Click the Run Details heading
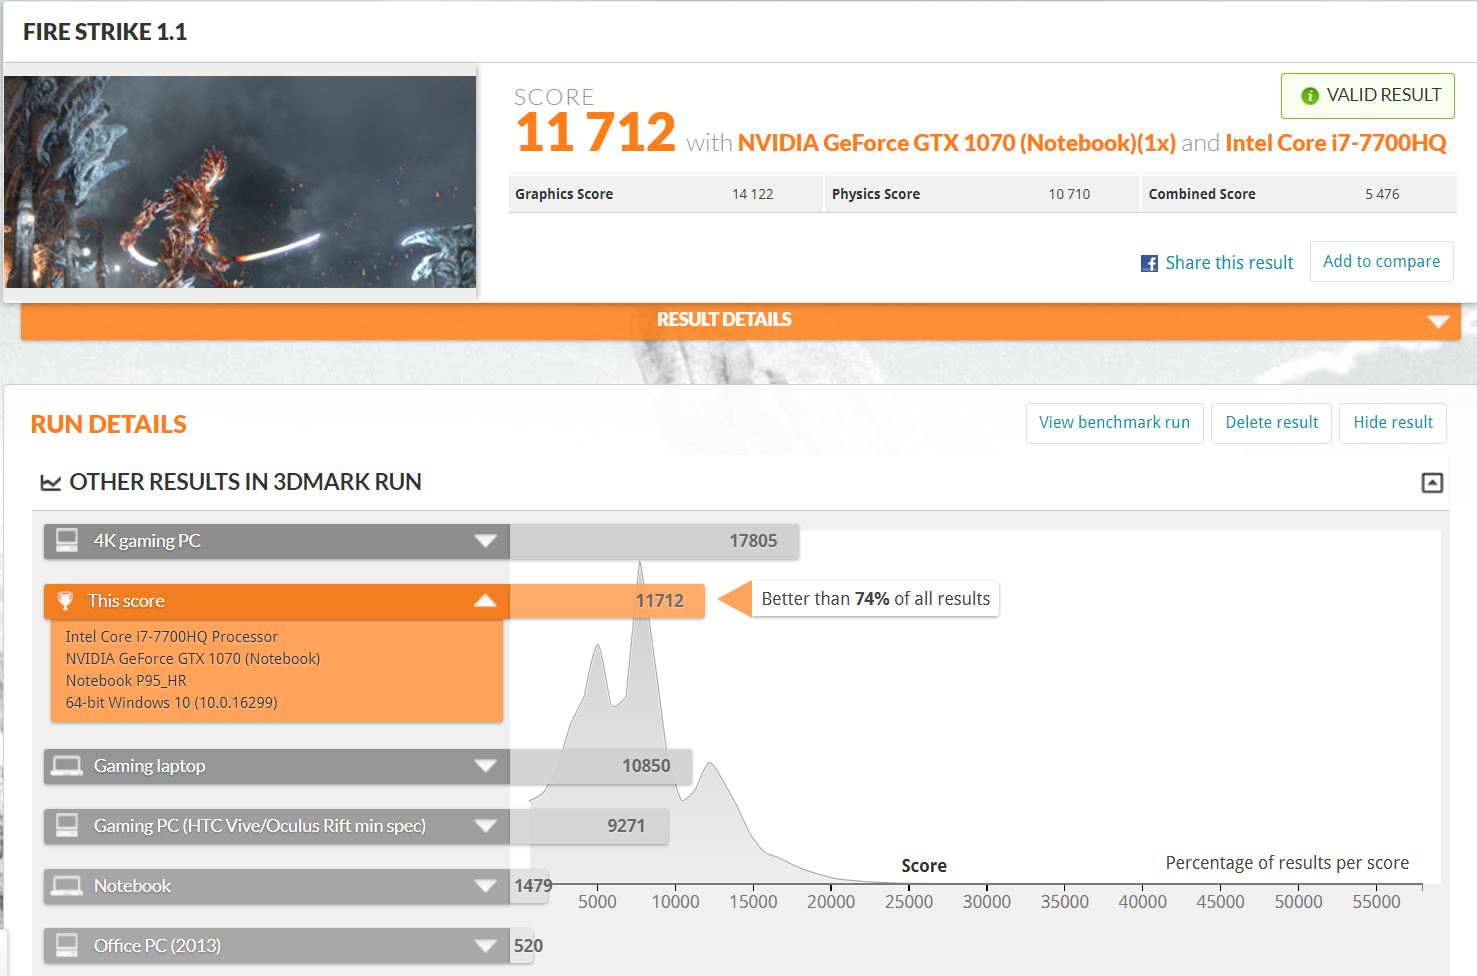 109,424
